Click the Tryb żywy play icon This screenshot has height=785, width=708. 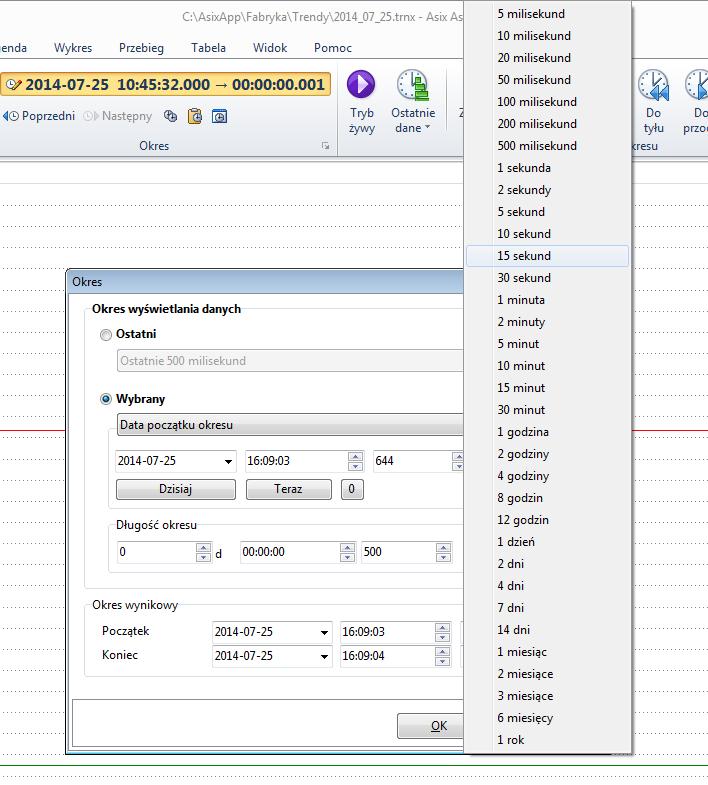(x=361, y=84)
